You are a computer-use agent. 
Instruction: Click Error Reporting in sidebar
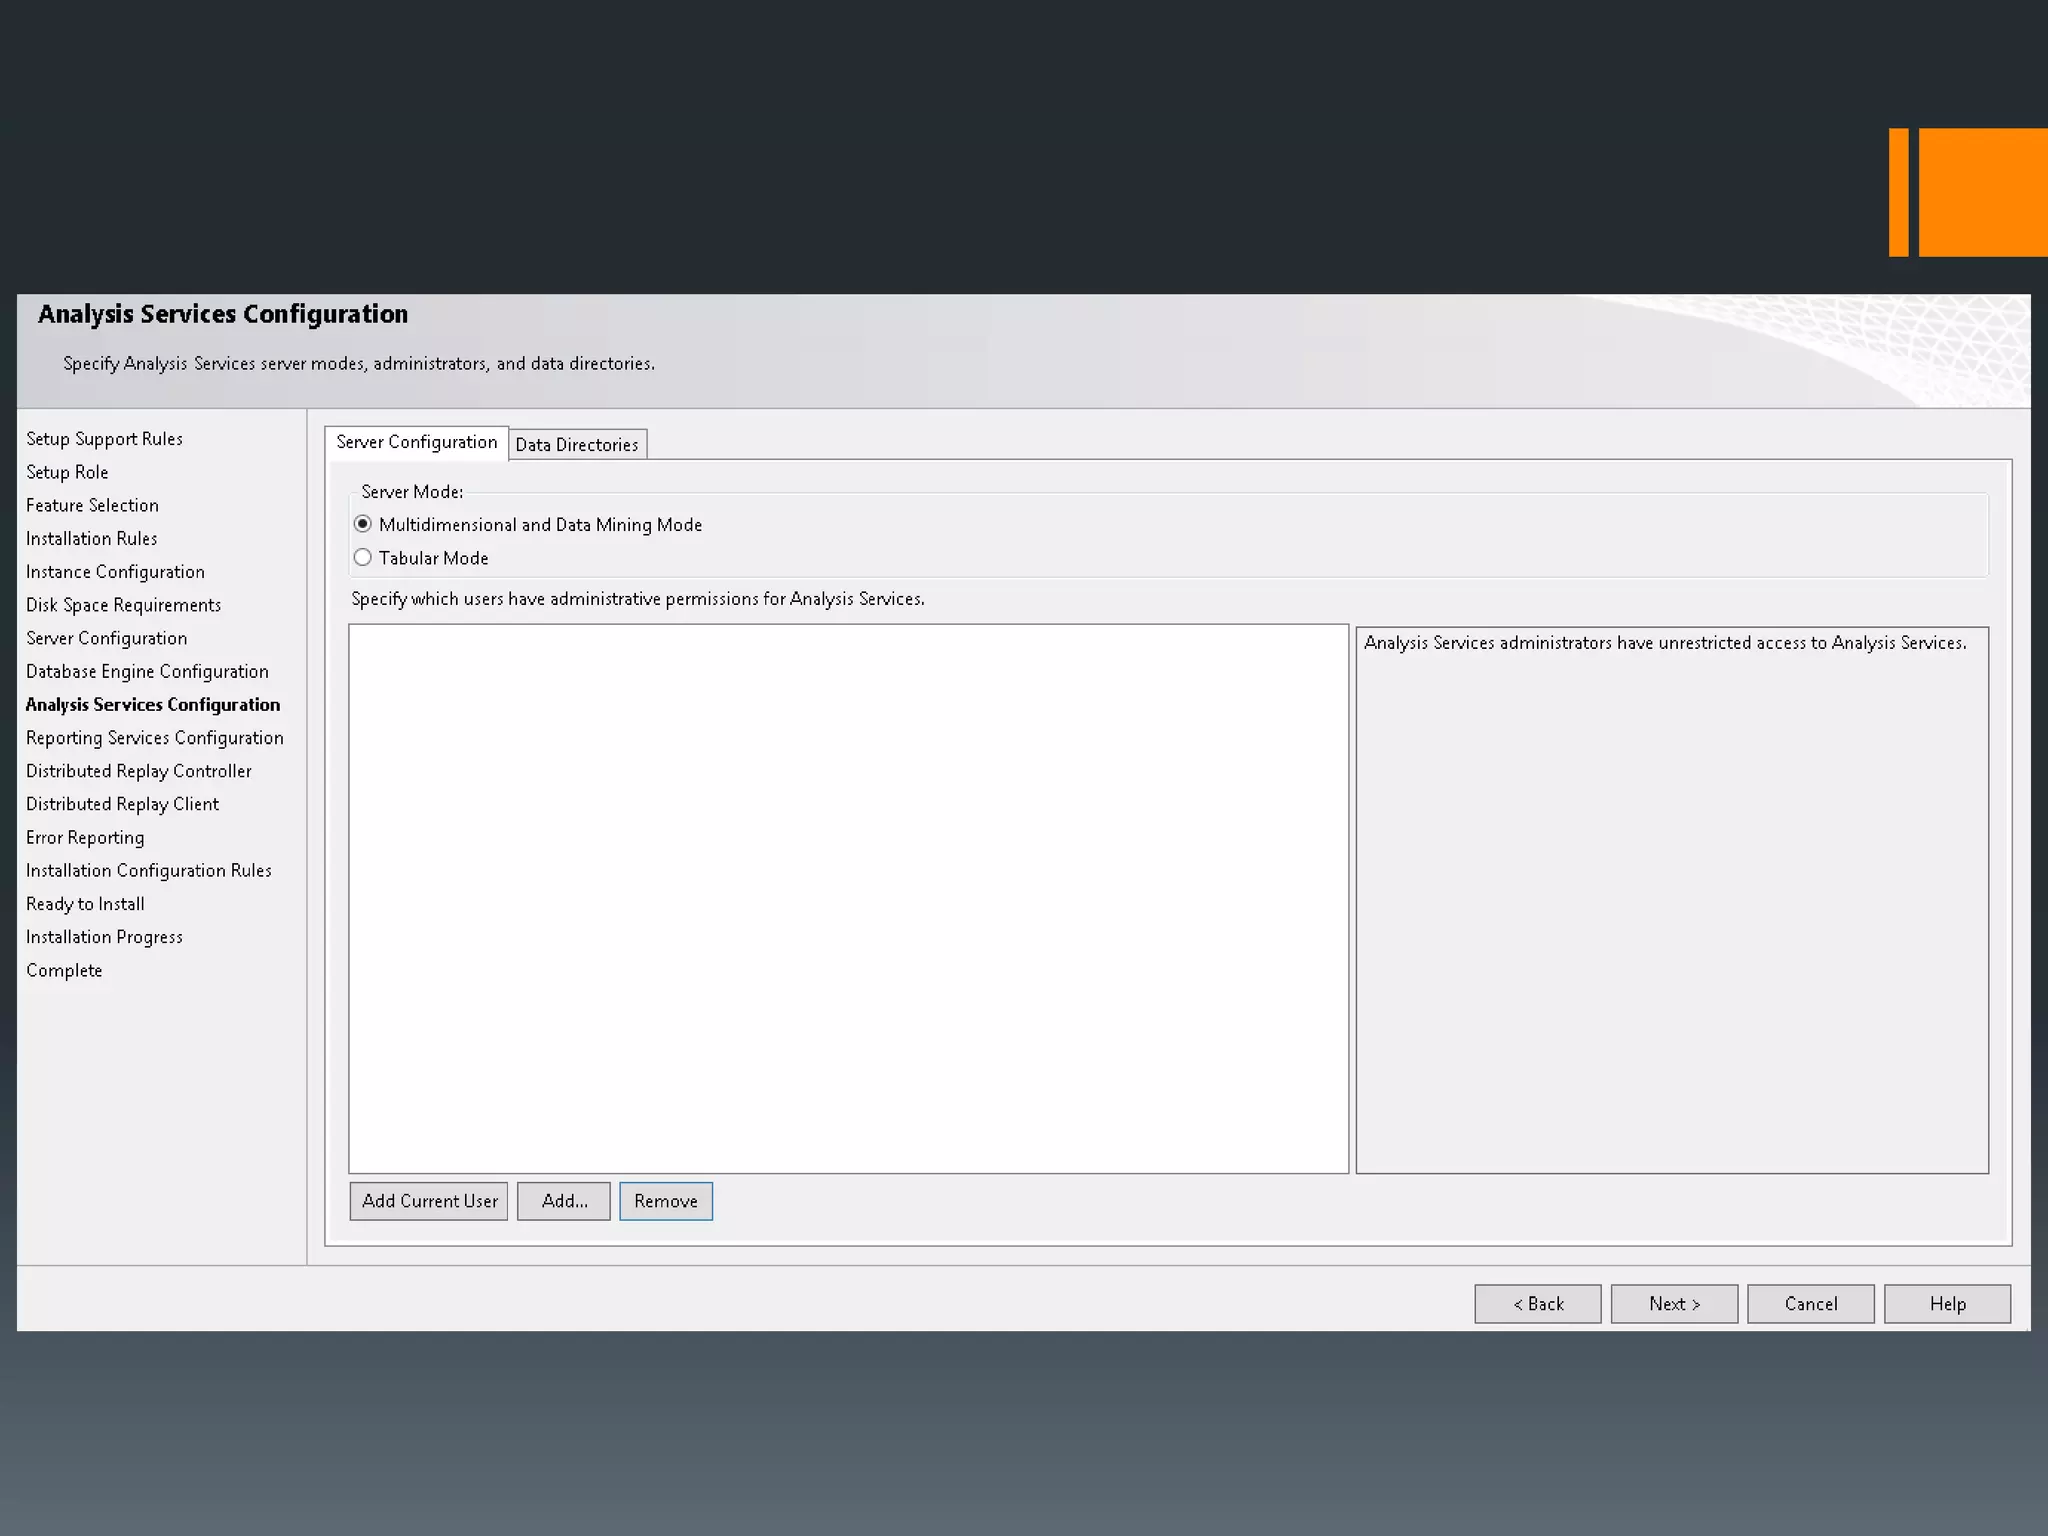(x=85, y=838)
